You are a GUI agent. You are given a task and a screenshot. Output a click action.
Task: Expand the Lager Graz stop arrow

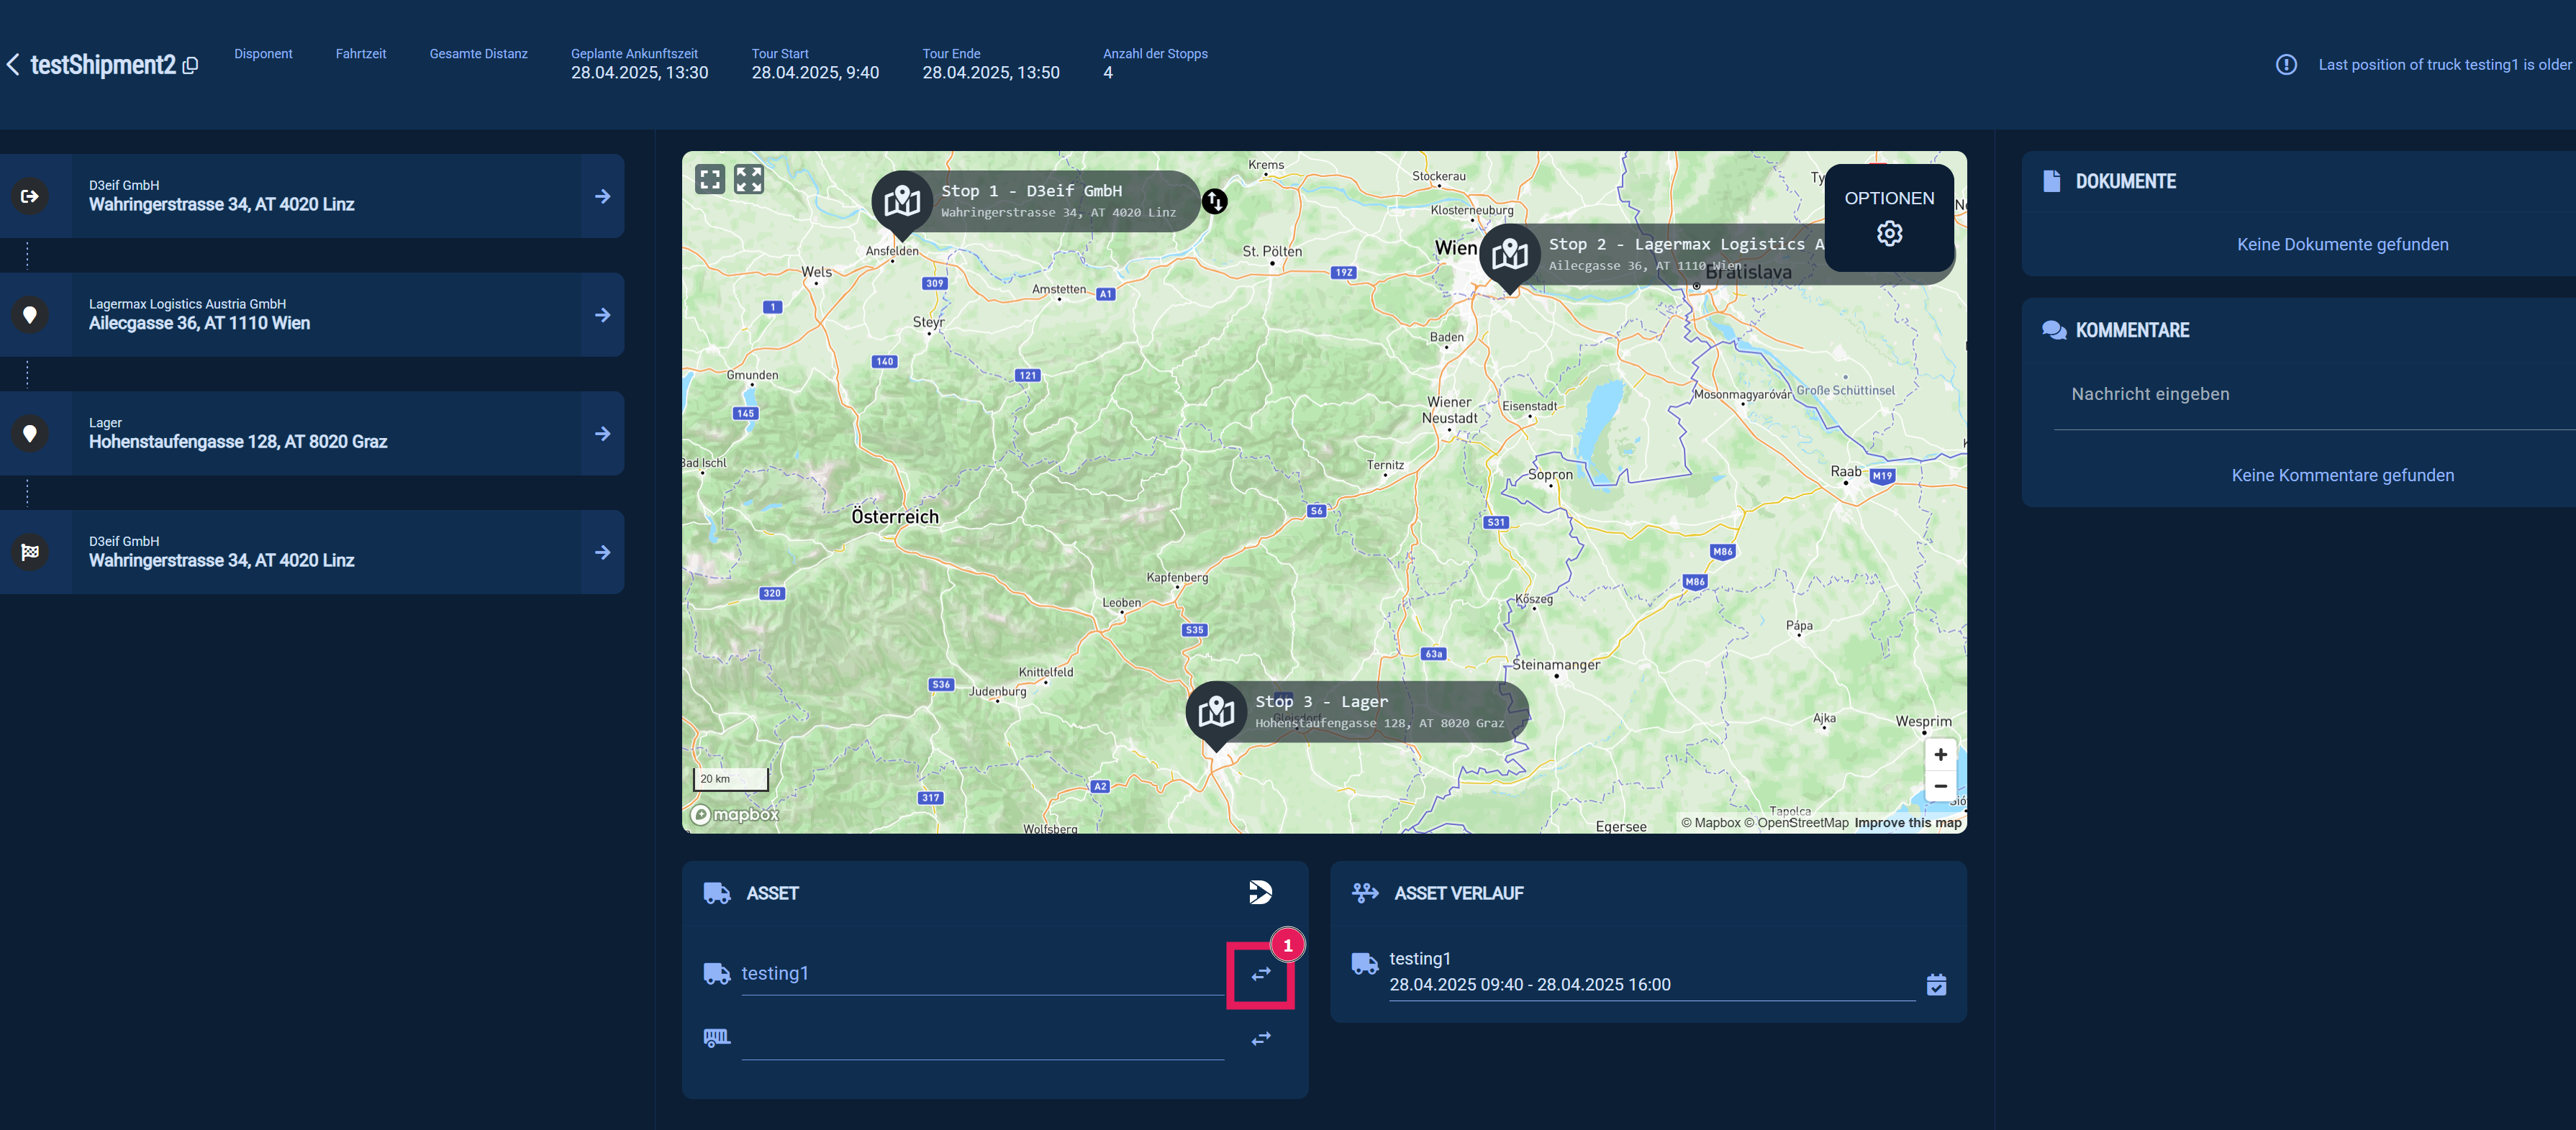602,434
